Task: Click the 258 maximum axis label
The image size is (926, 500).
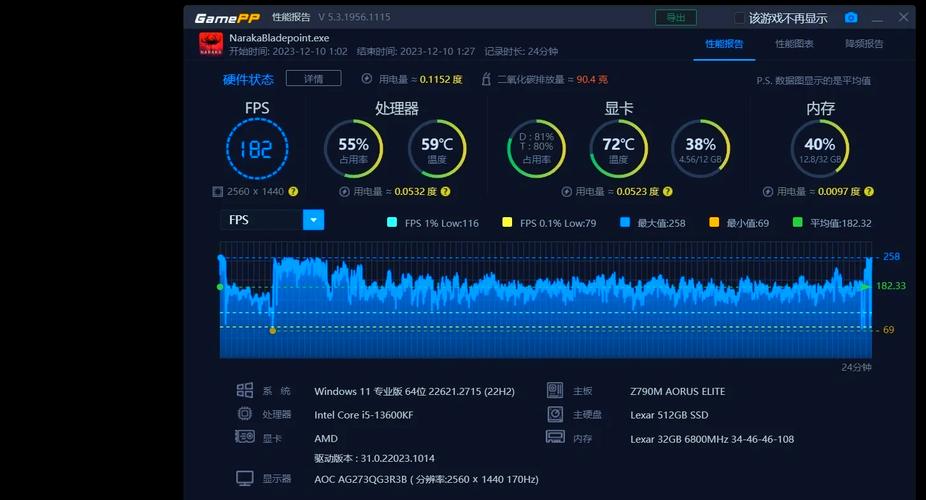Action: pyautogui.click(x=891, y=256)
